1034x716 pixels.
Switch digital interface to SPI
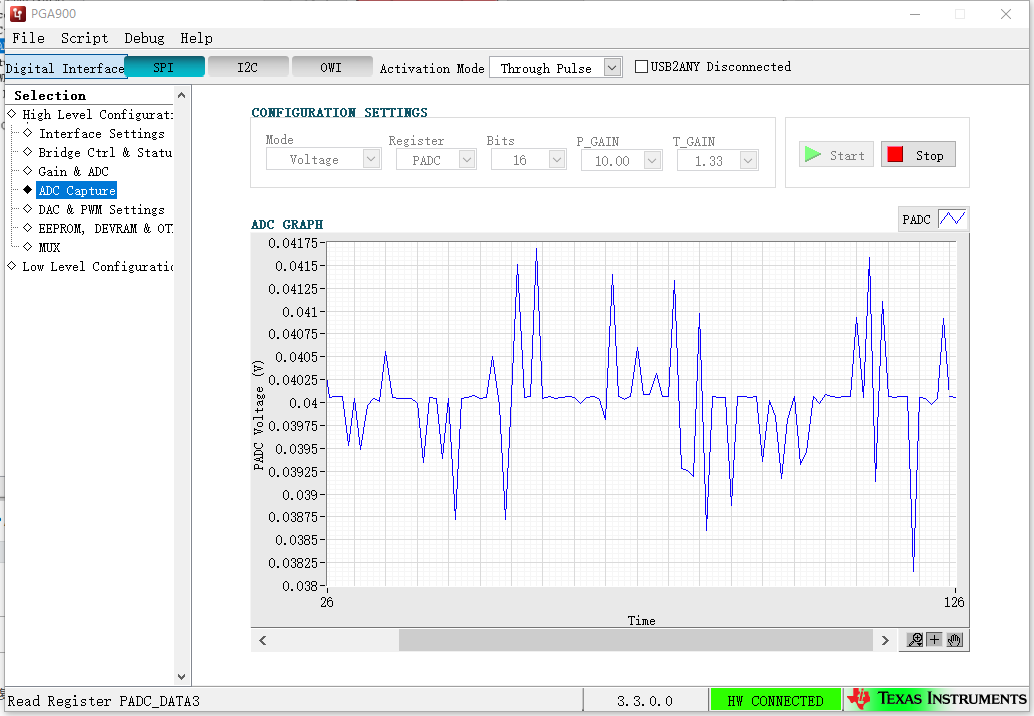pos(164,67)
